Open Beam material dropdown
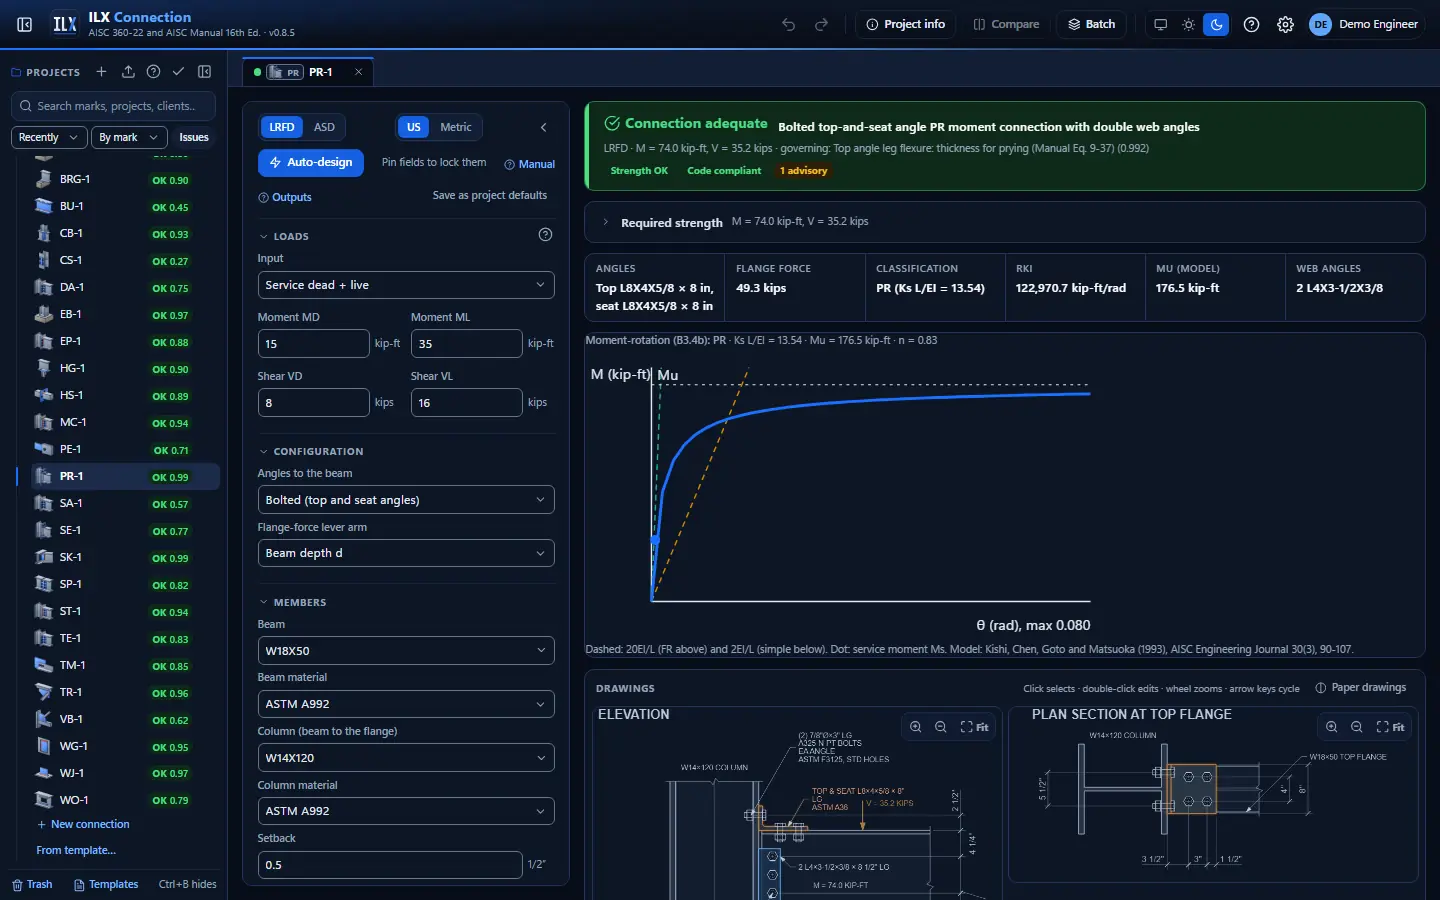 pyautogui.click(x=406, y=704)
